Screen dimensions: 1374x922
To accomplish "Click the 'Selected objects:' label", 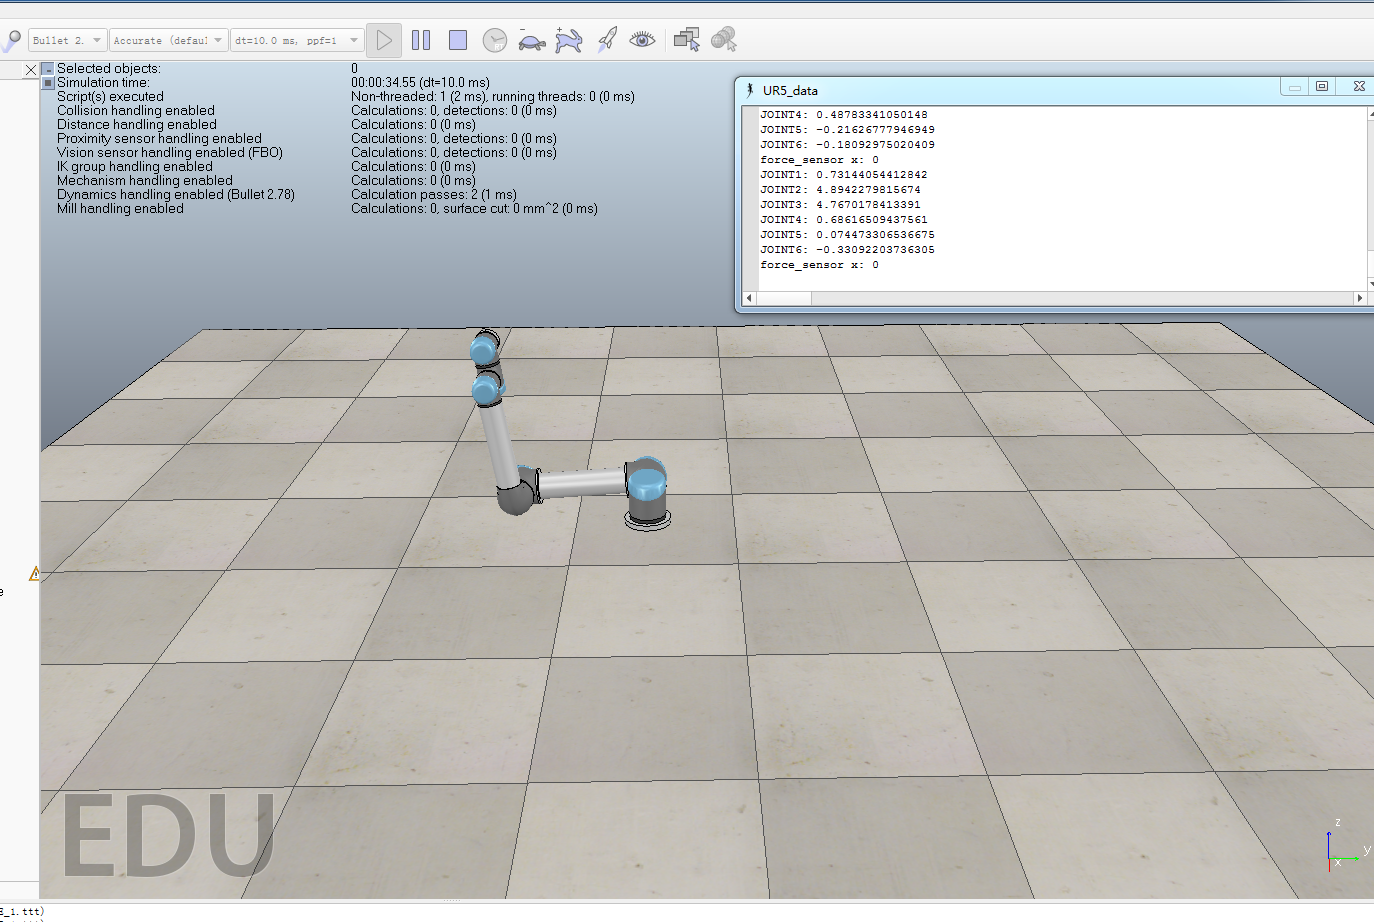I will 108,69.
